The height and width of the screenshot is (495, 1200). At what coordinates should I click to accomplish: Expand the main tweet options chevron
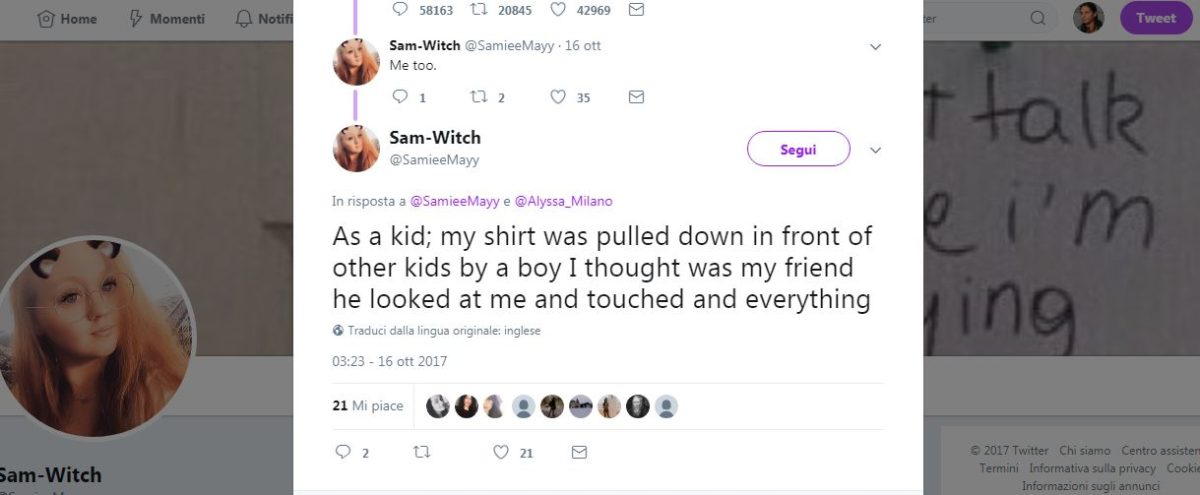coord(876,150)
